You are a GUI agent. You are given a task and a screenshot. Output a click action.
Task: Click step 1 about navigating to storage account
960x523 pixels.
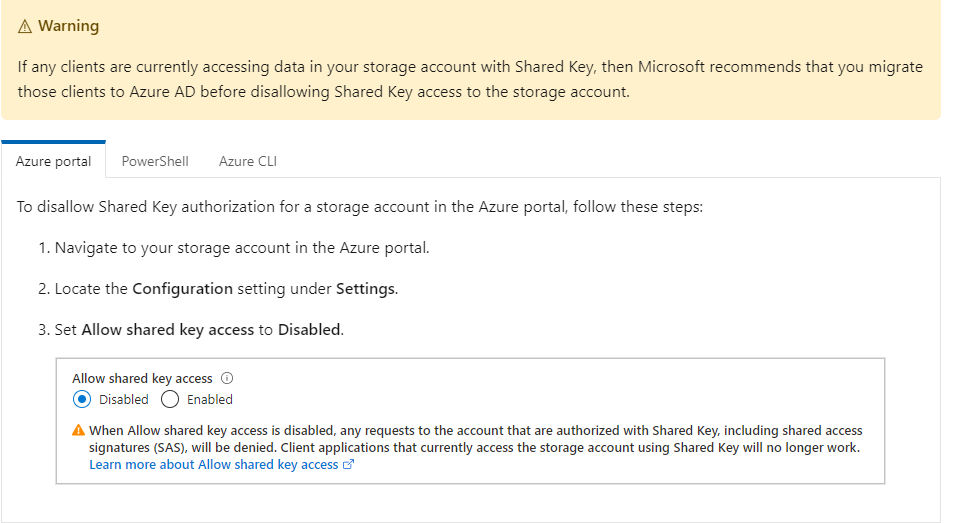tap(241, 247)
